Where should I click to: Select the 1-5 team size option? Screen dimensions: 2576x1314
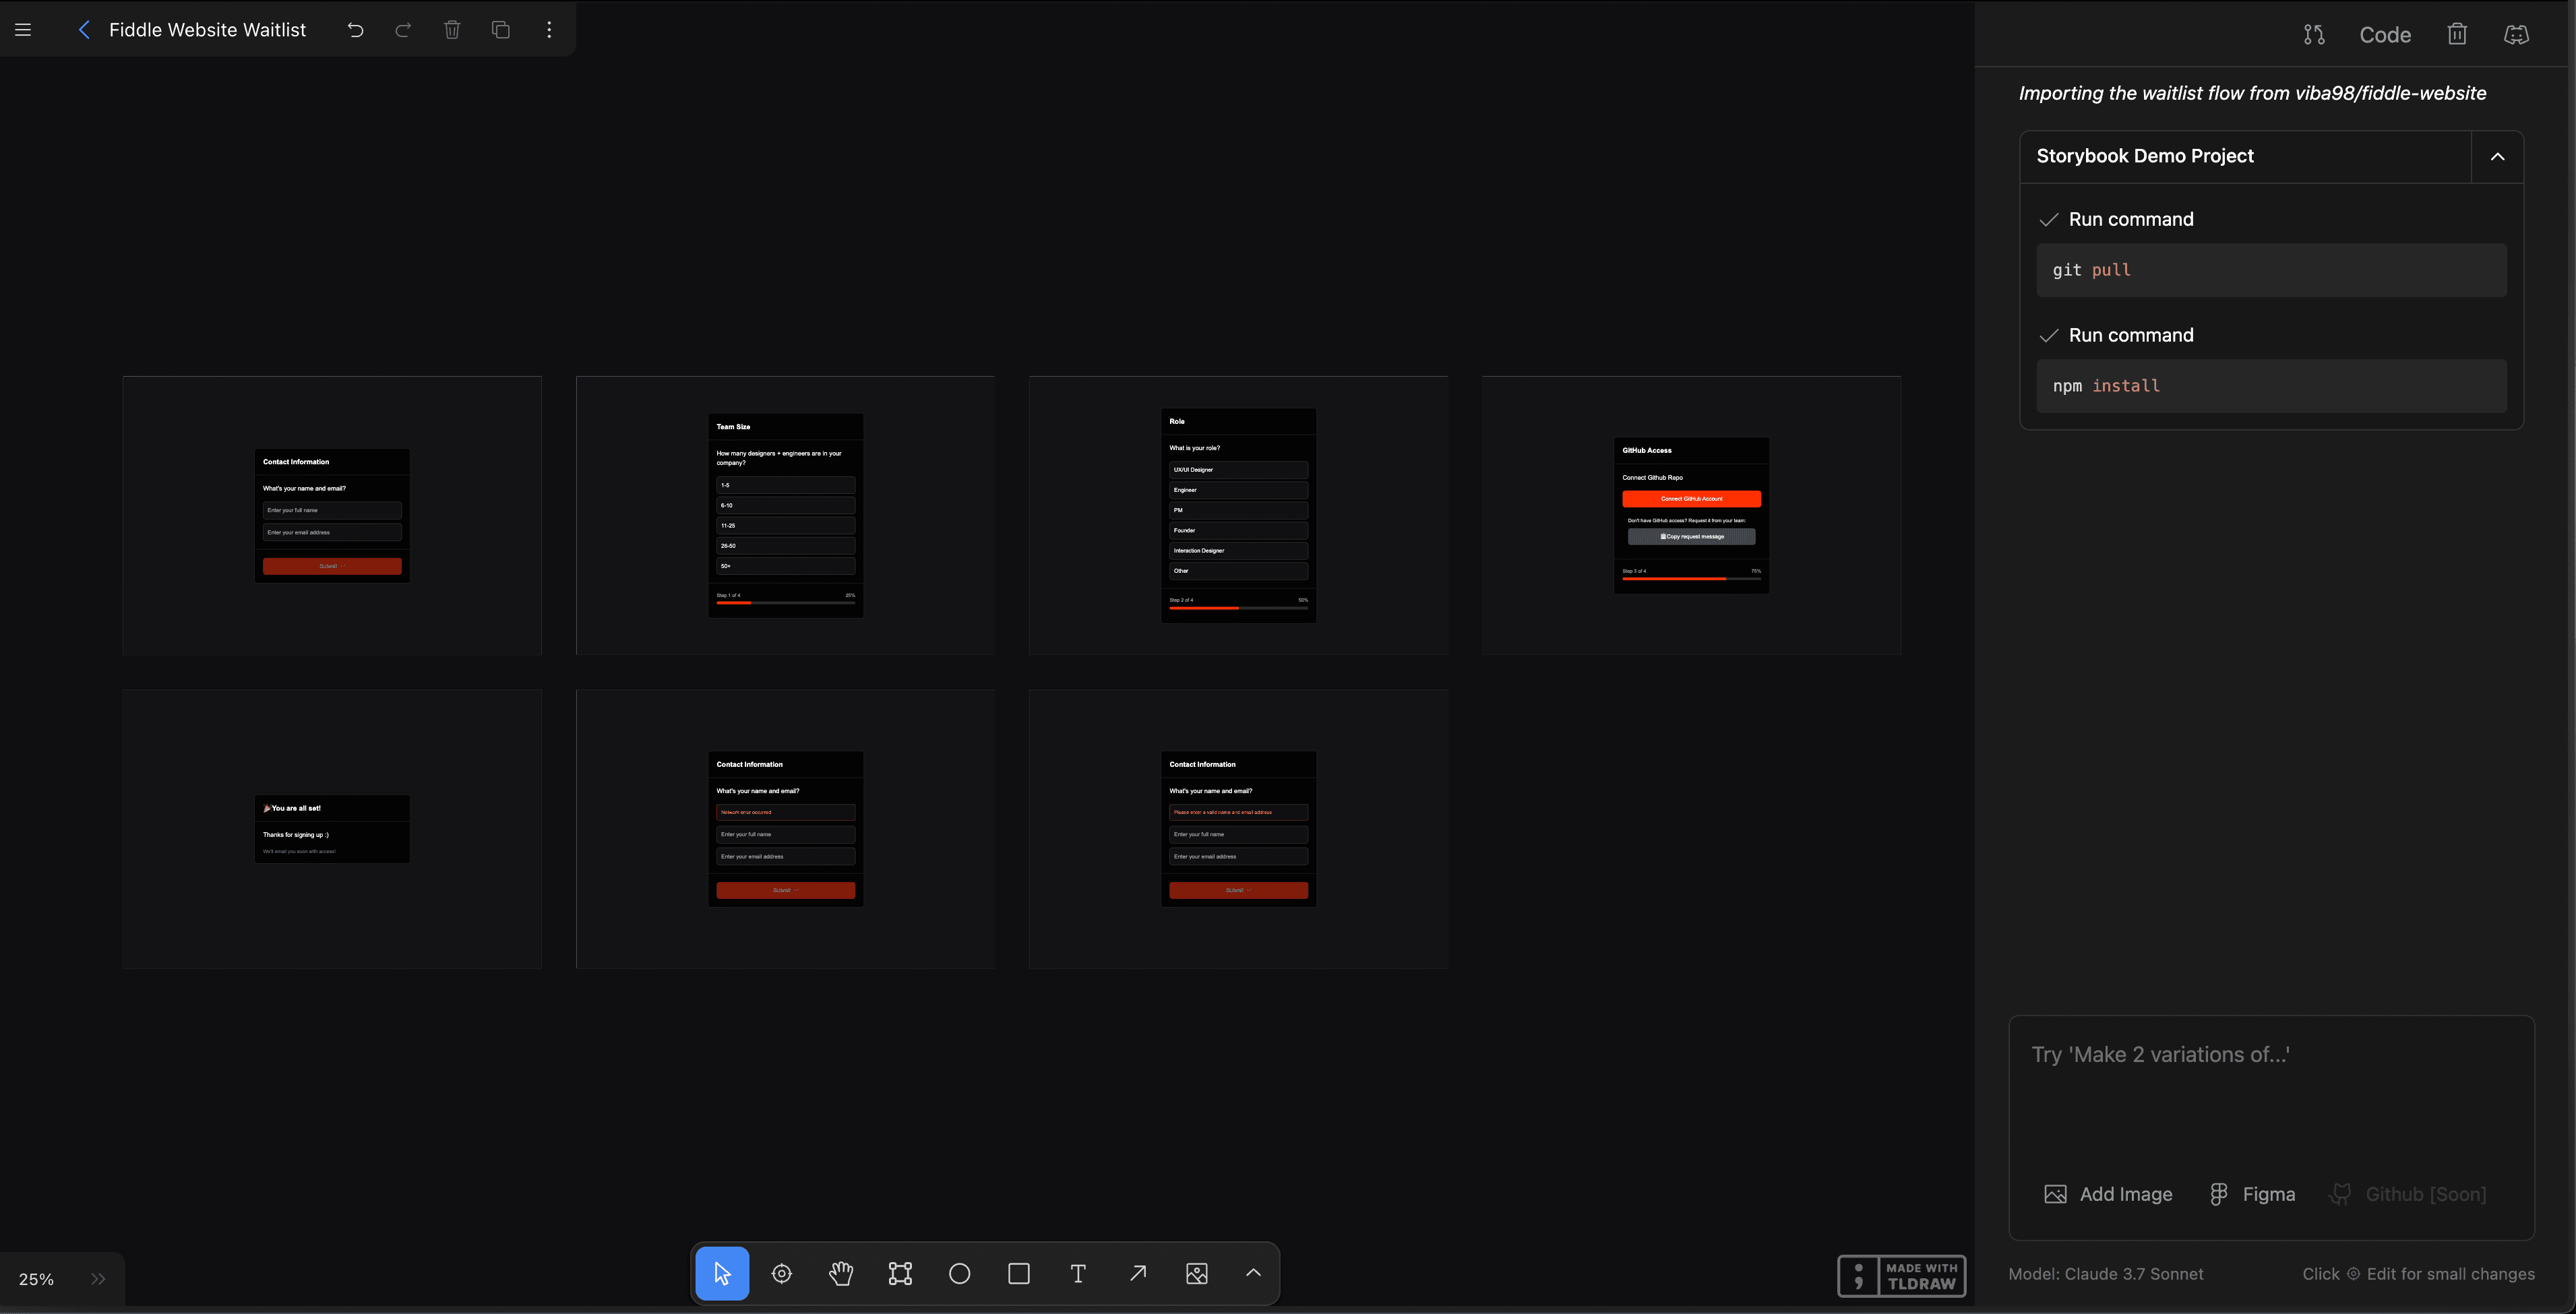[785, 485]
